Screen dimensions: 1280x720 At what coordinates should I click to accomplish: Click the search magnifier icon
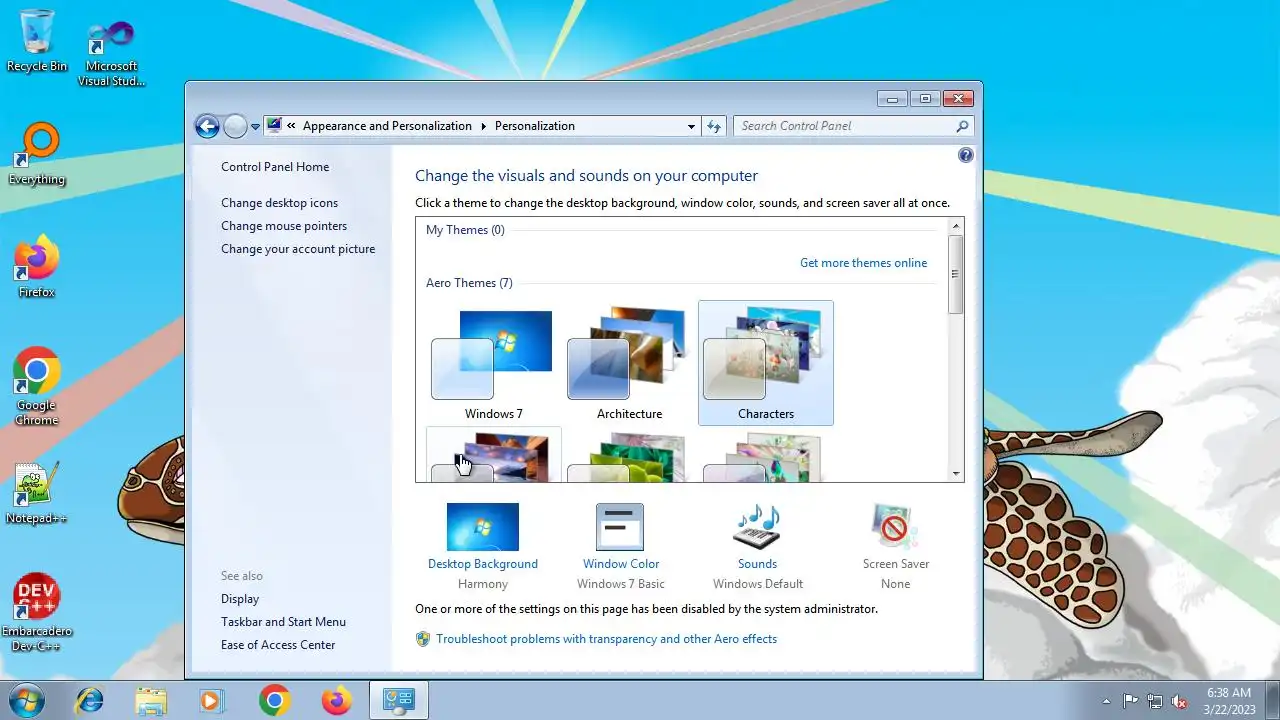962,126
